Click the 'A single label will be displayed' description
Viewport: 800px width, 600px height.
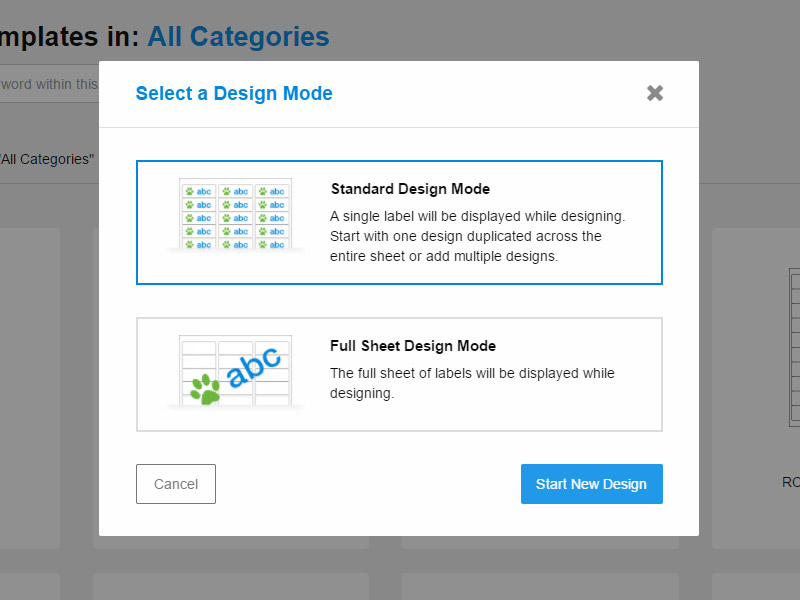click(x=478, y=236)
